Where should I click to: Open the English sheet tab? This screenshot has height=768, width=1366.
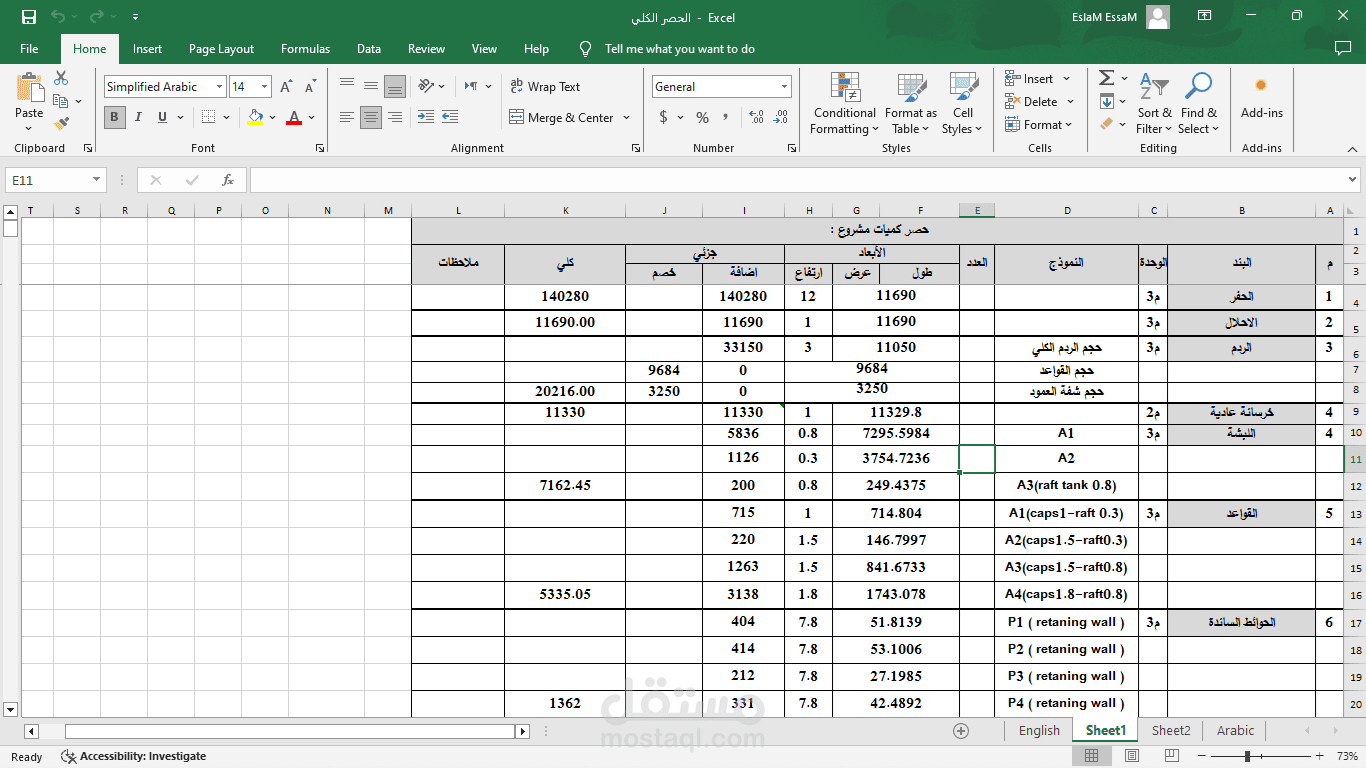tap(1039, 731)
